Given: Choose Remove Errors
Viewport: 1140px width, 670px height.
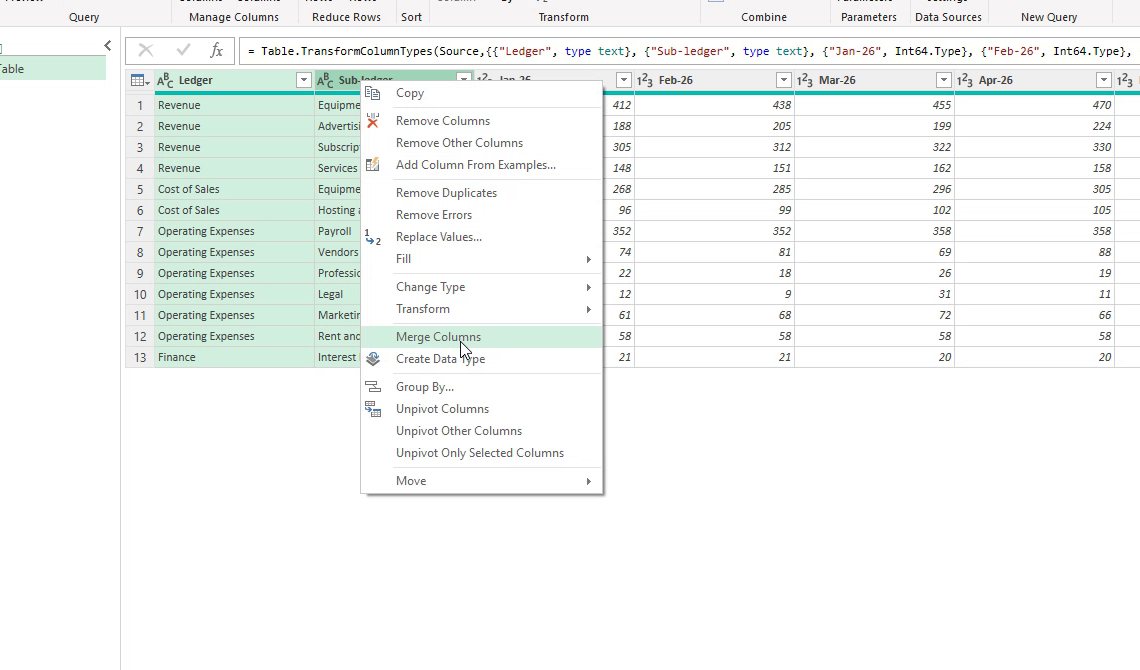Looking at the screenshot, I should 481,215.
